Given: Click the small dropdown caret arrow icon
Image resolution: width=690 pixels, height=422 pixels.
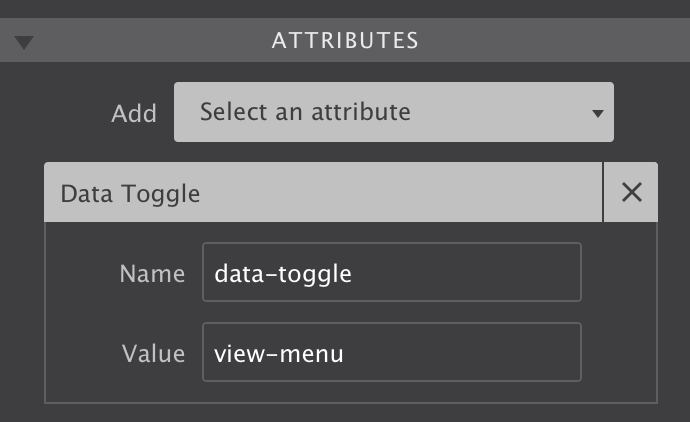Looking at the screenshot, I should (x=598, y=114).
